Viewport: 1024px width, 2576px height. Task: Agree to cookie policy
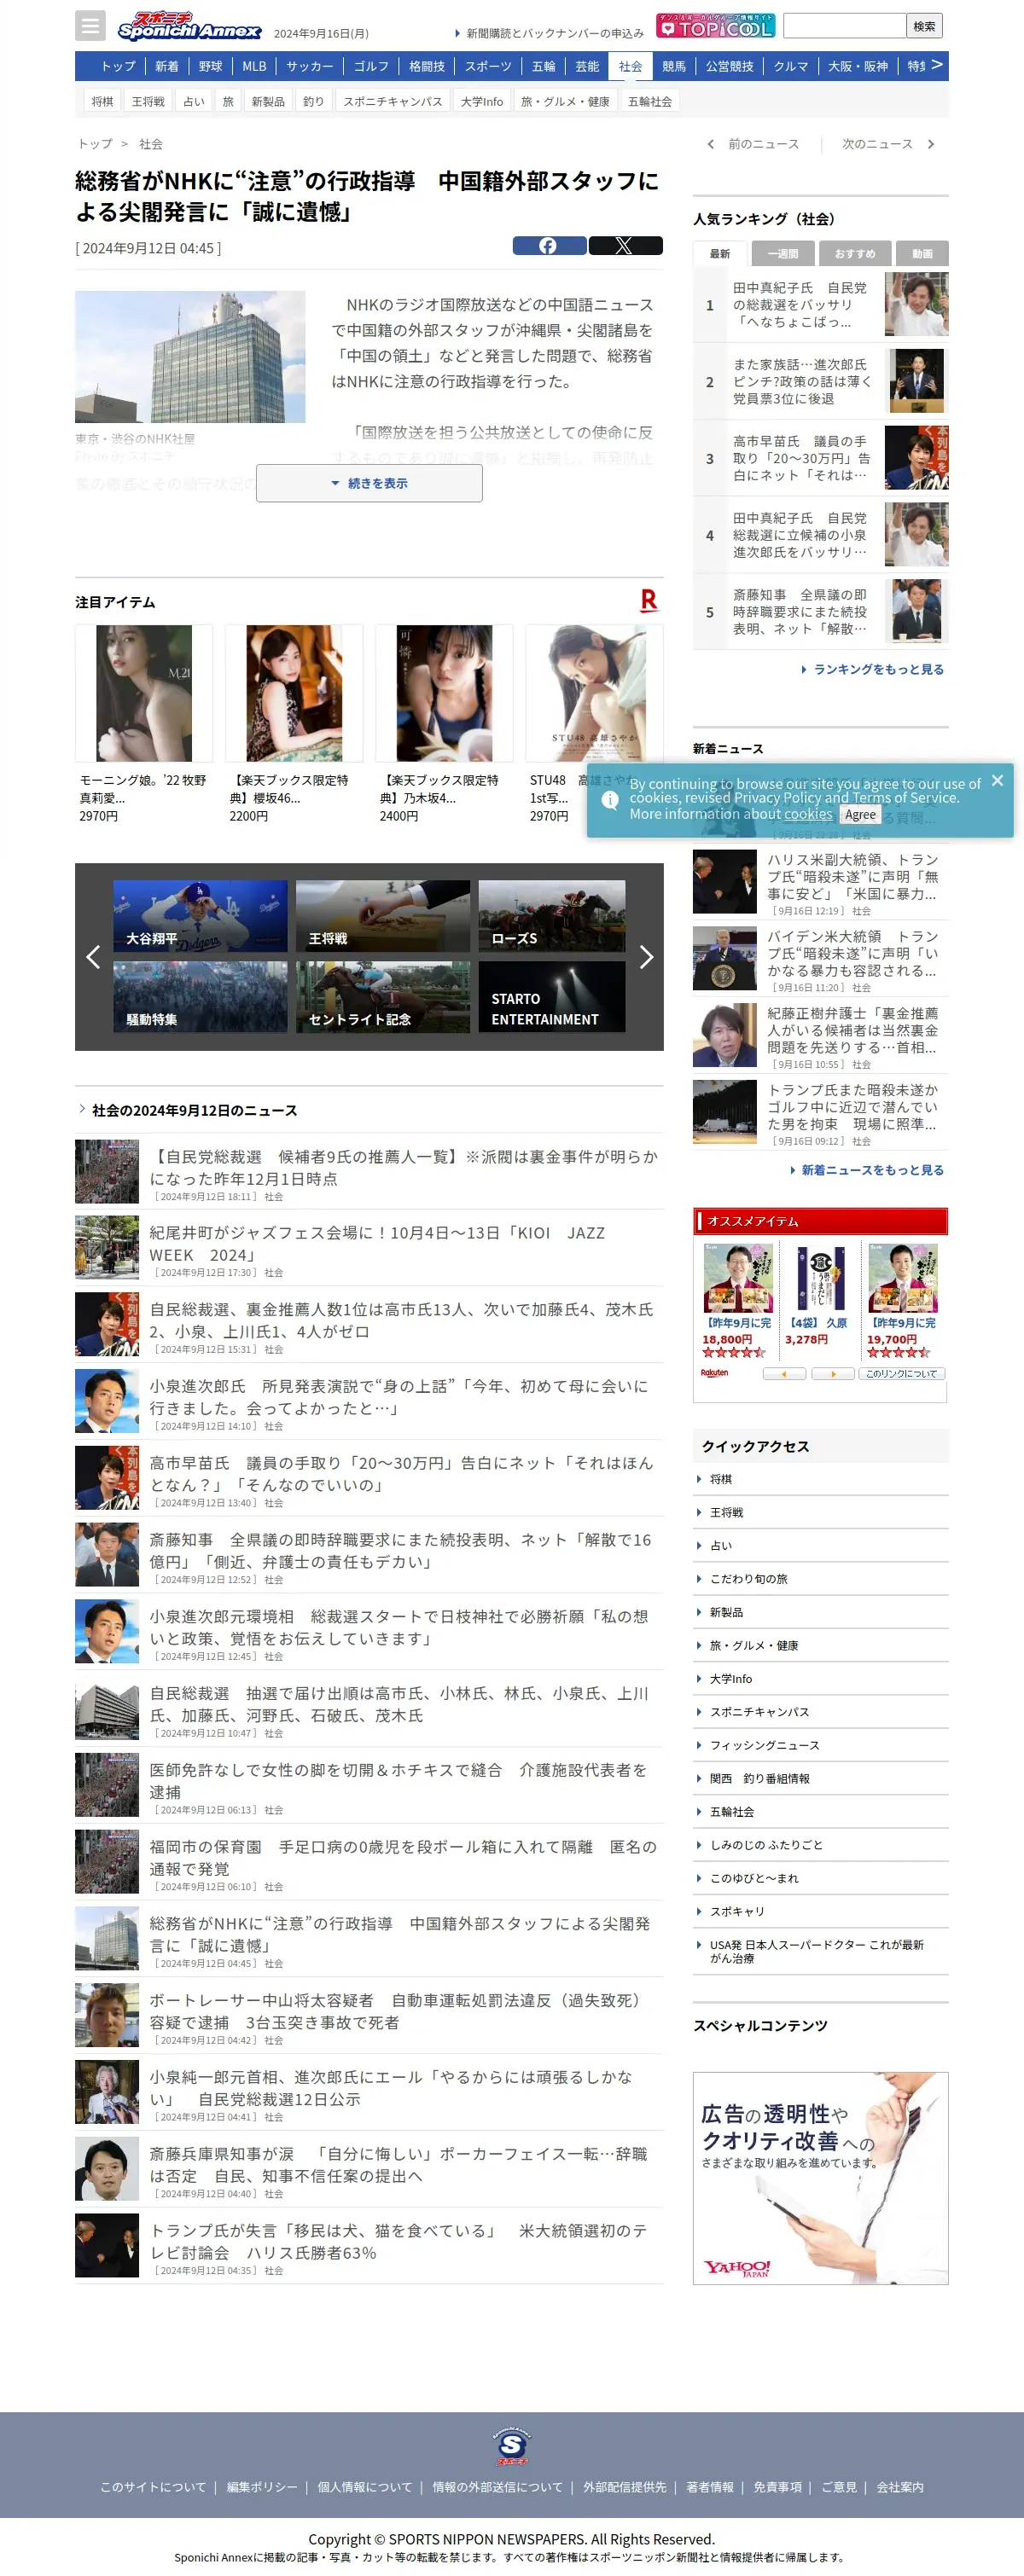coord(860,815)
